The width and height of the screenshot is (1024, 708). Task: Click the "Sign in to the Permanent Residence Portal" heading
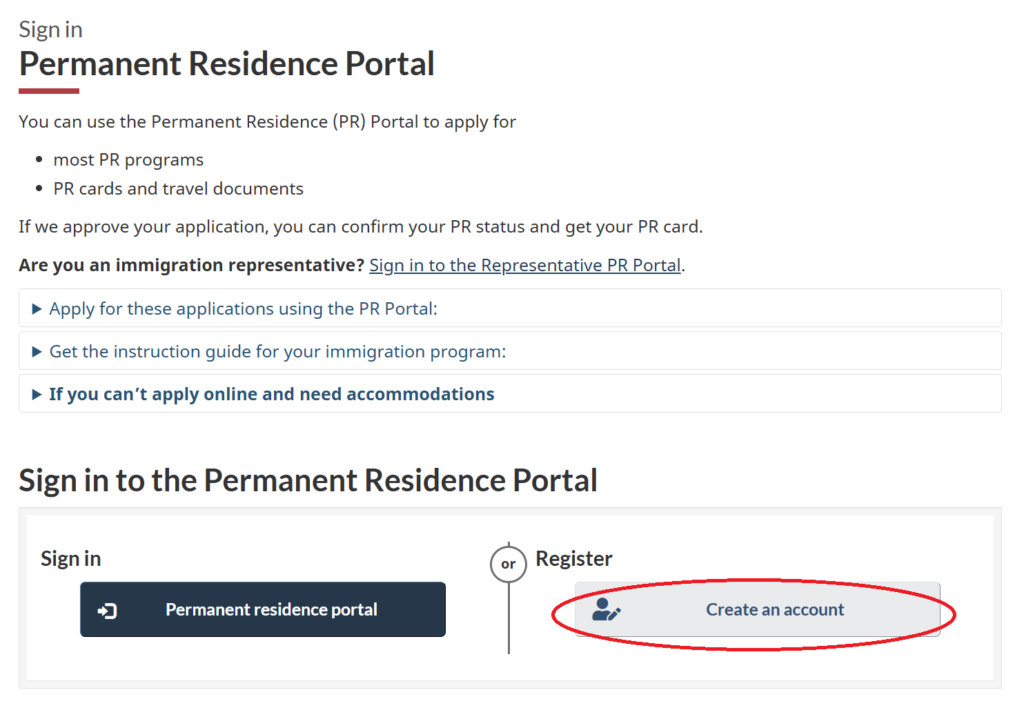[x=308, y=481]
